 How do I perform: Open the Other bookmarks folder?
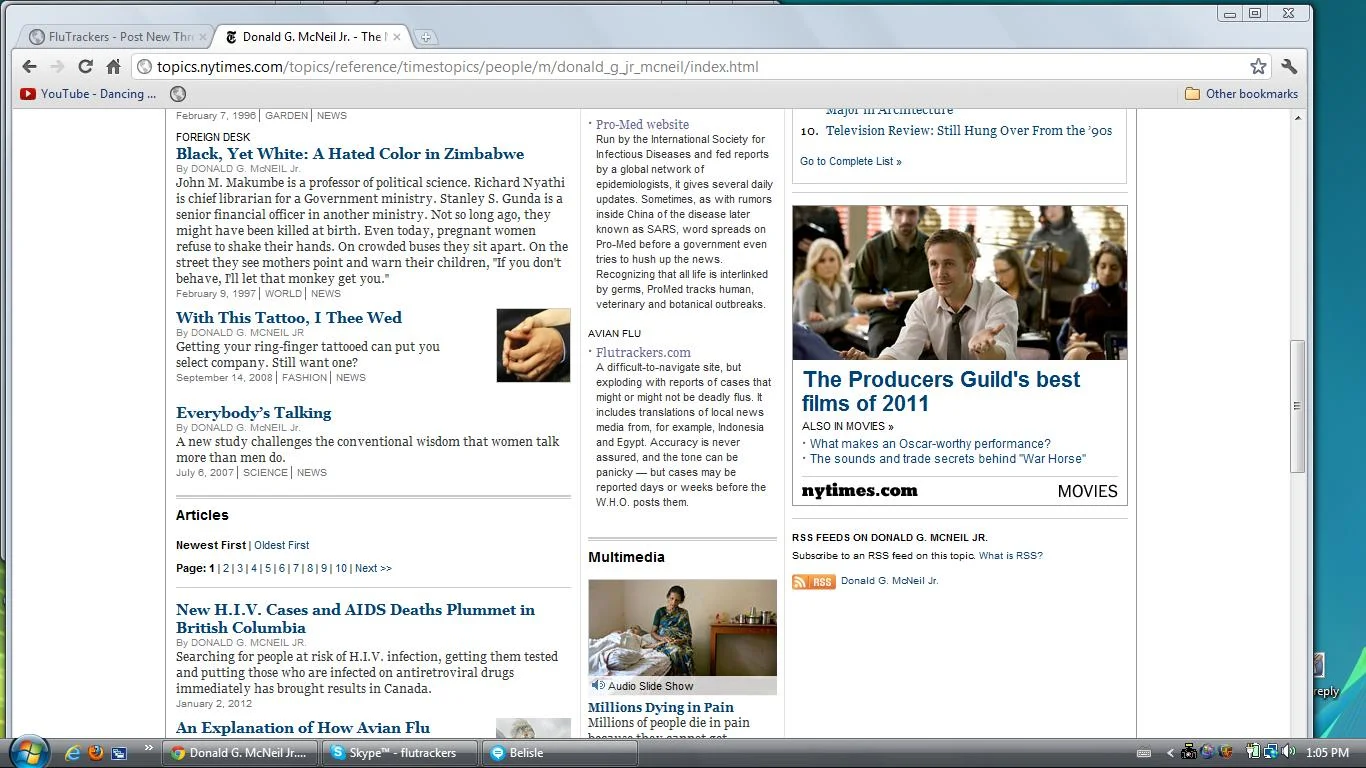tap(1241, 94)
